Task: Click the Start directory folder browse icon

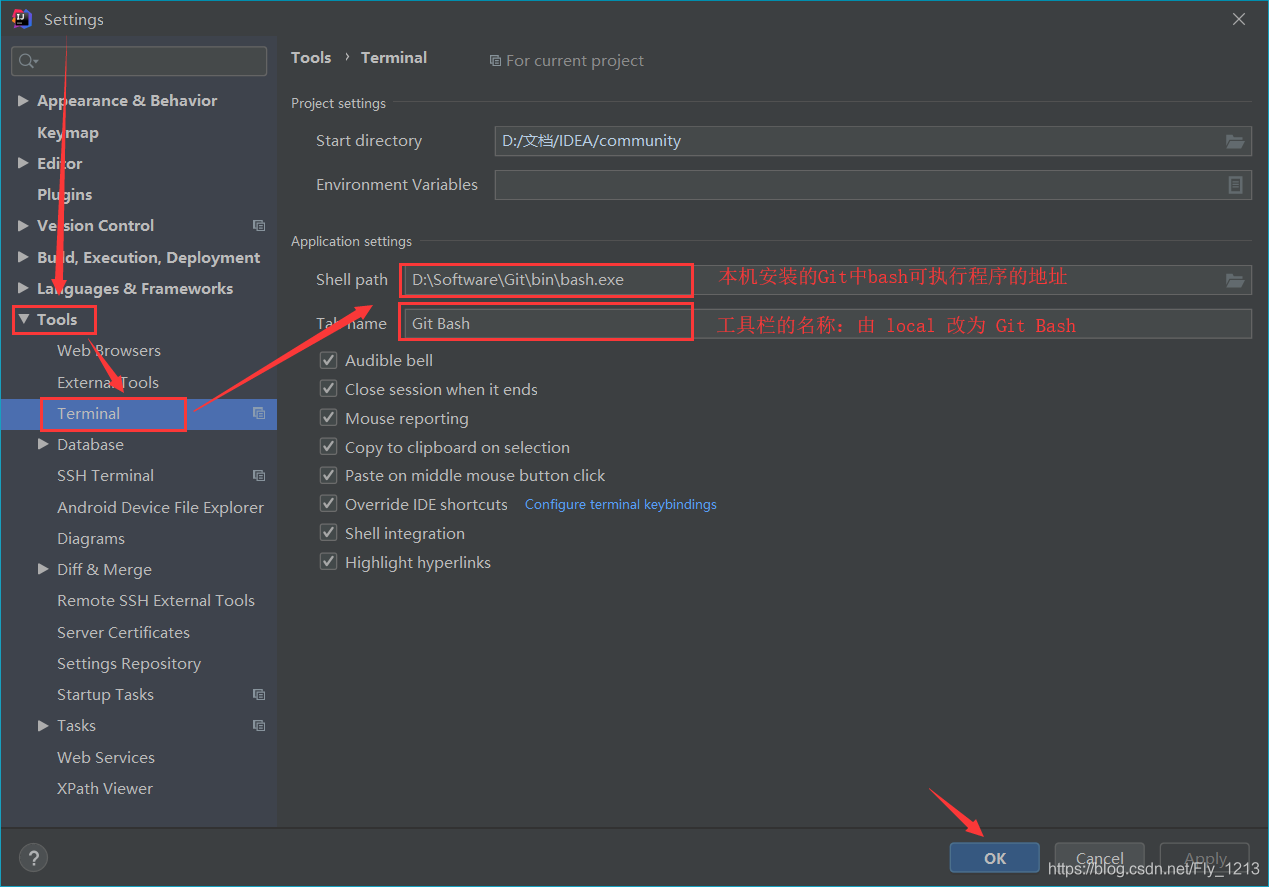Action: pos(1235,141)
